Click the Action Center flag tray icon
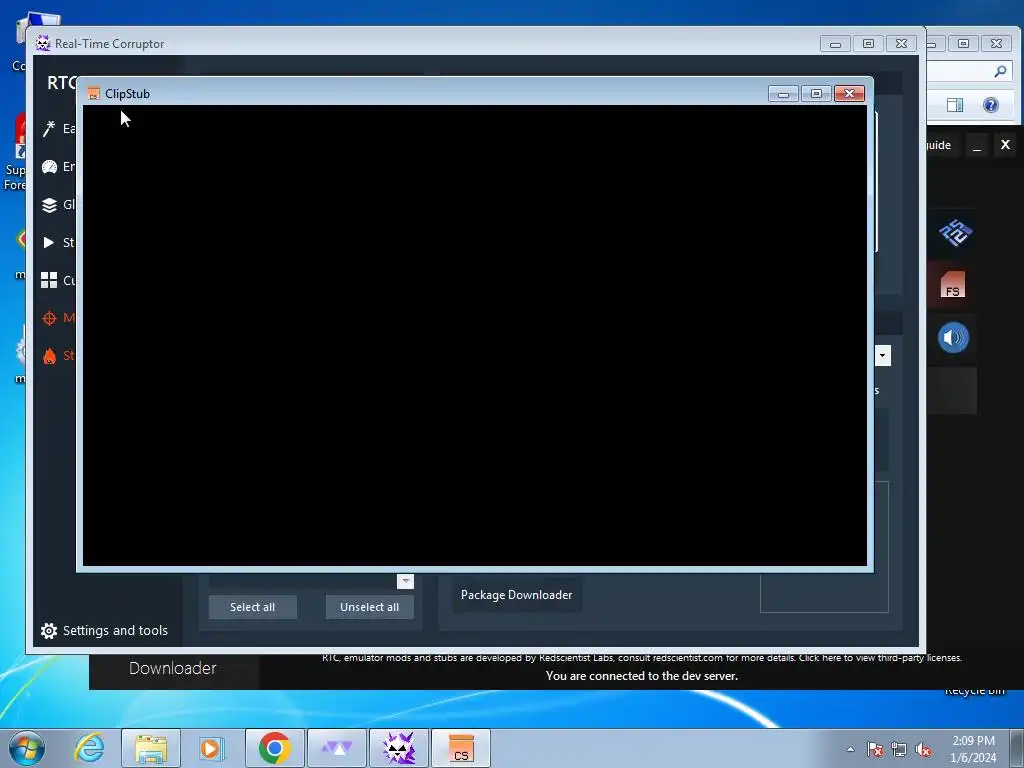1024x768 pixels. 875,750
